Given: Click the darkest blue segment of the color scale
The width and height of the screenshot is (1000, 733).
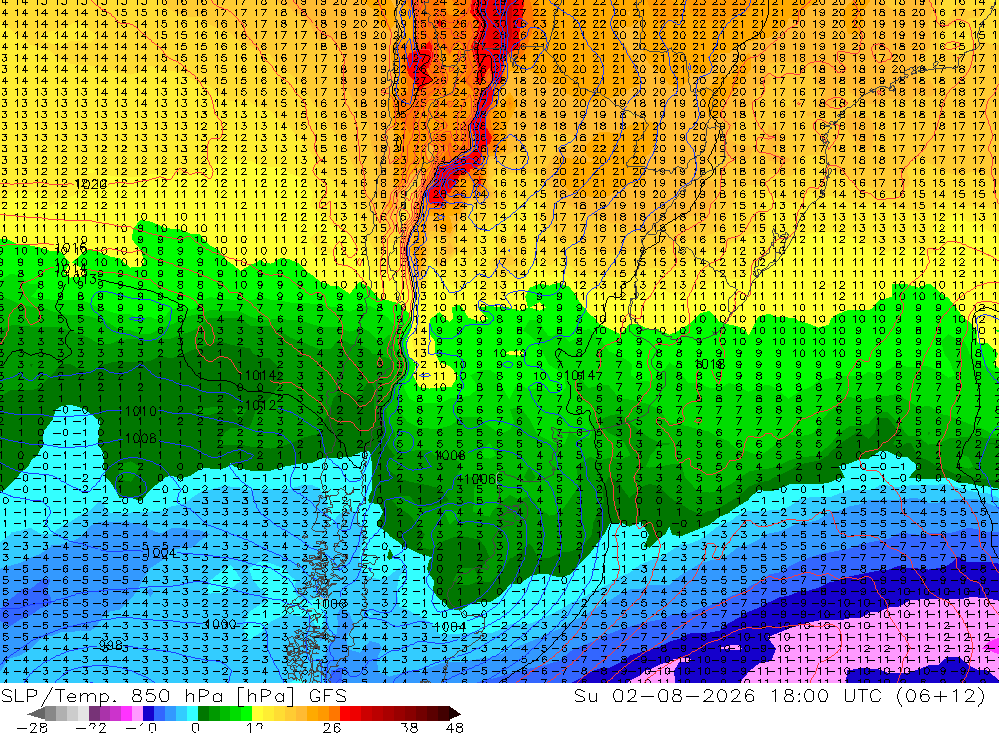Looking at the screenshot, I should (x=148, y=713).
